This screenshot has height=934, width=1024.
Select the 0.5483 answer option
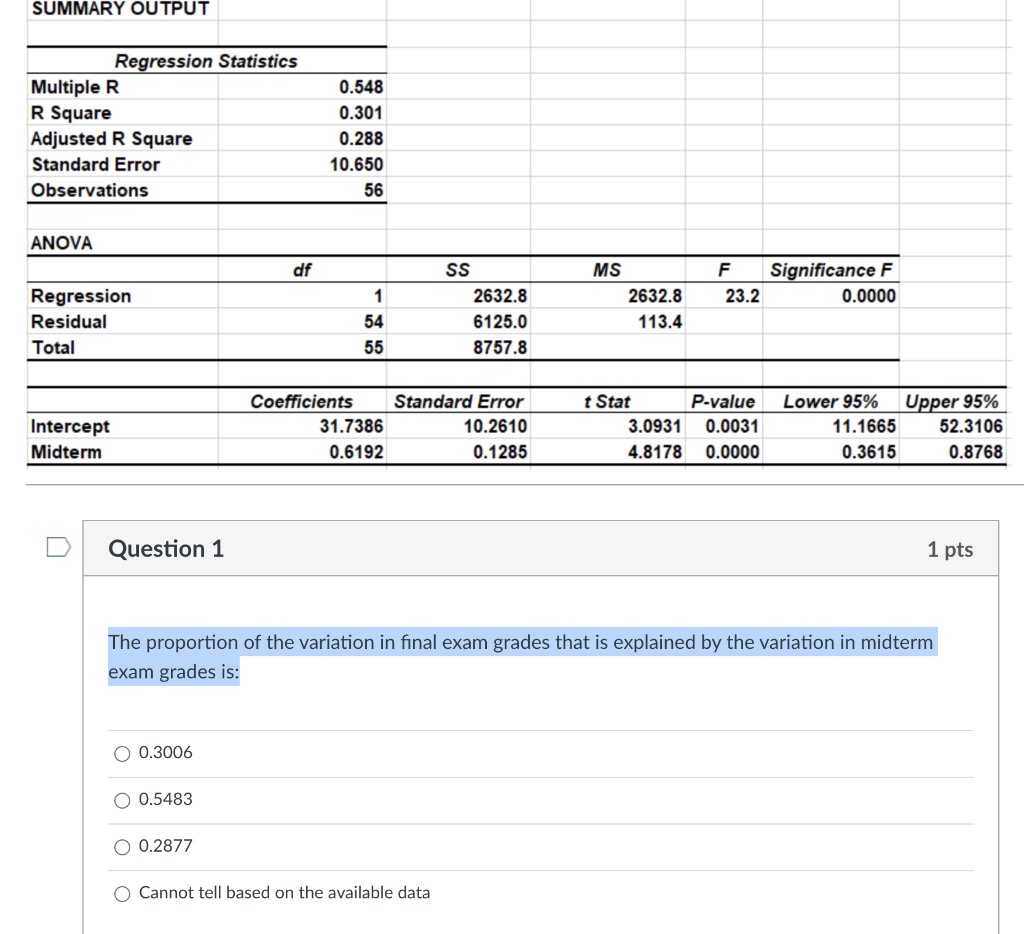(x=121, y=800)
